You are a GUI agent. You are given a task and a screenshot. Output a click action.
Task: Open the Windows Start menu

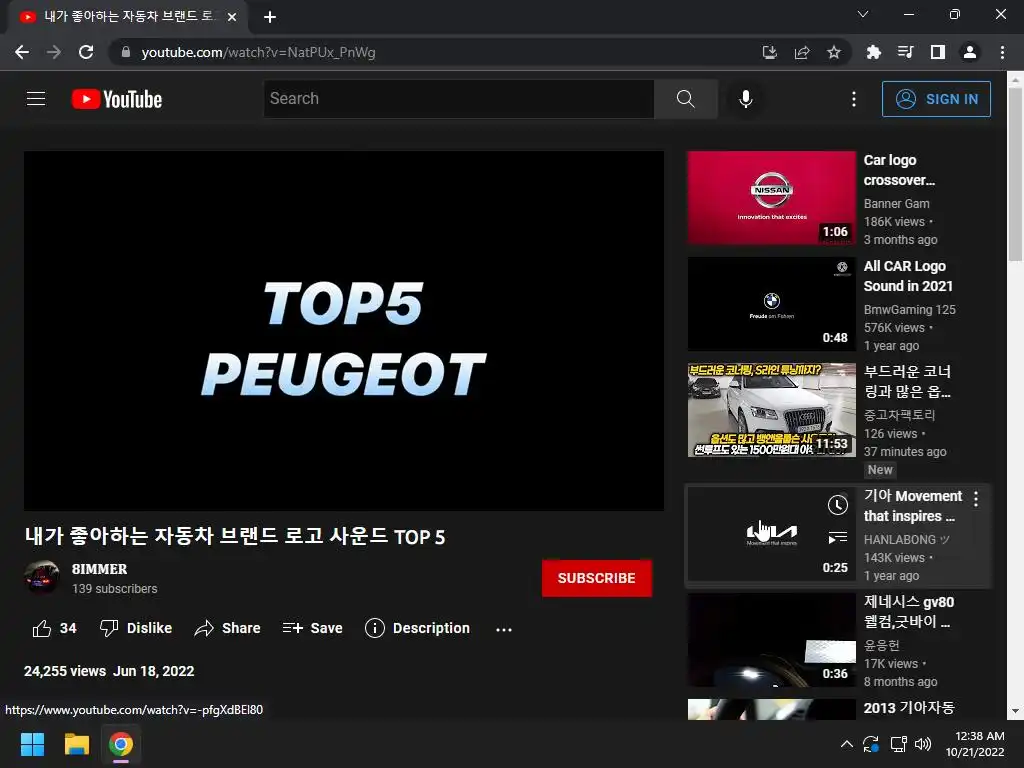click(x=32, y=744)
